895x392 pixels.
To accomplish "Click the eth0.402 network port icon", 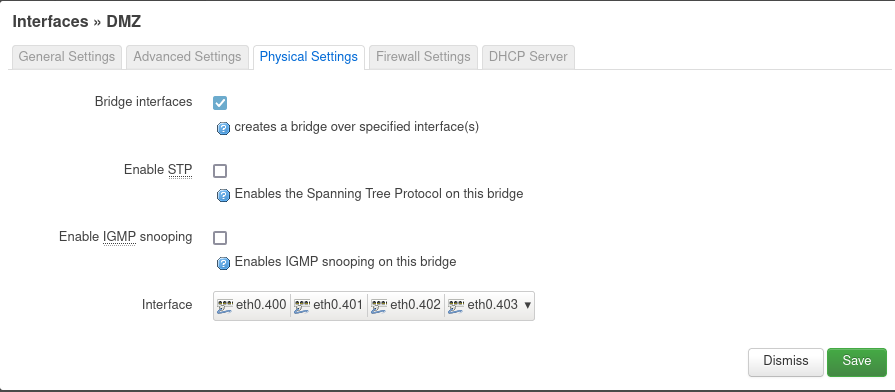I will [379, 306].
